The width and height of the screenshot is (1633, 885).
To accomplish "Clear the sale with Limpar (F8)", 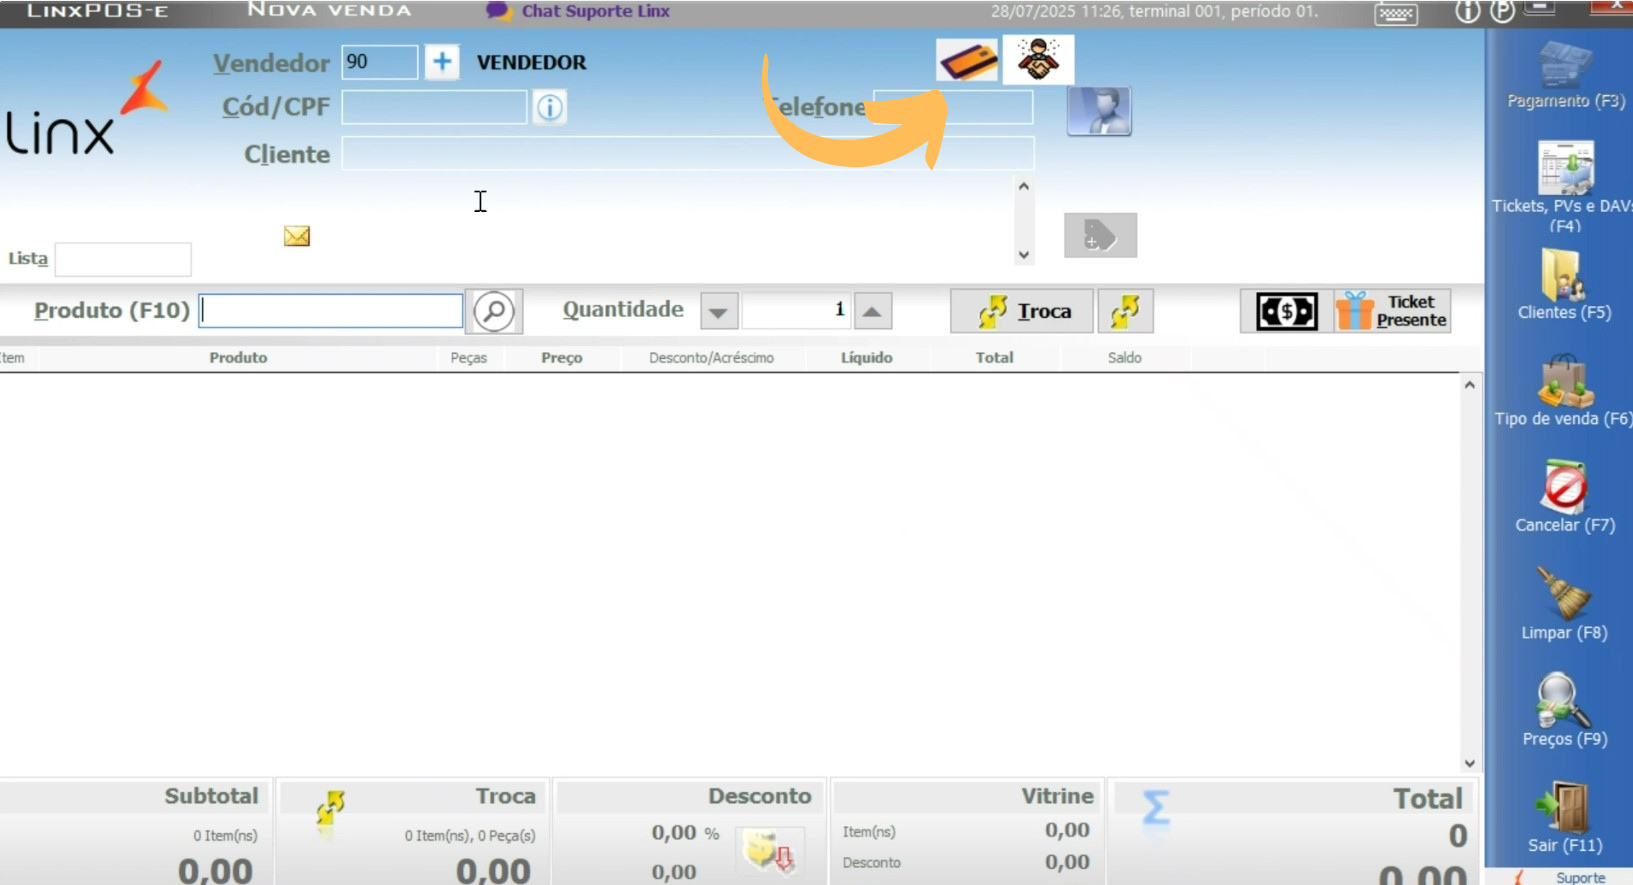I will point(1564,604).
